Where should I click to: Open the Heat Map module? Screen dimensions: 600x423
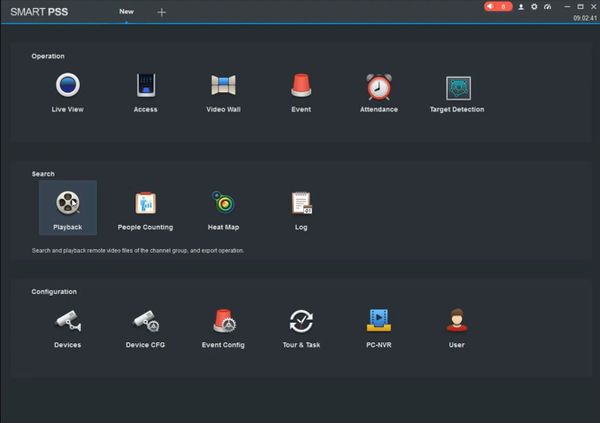click(x=223, y=210)
